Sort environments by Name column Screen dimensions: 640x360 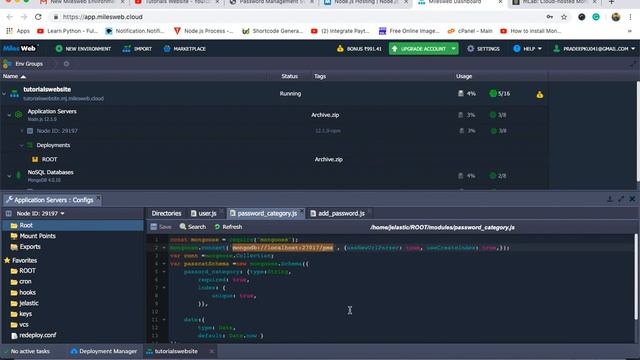coord(14,76)
